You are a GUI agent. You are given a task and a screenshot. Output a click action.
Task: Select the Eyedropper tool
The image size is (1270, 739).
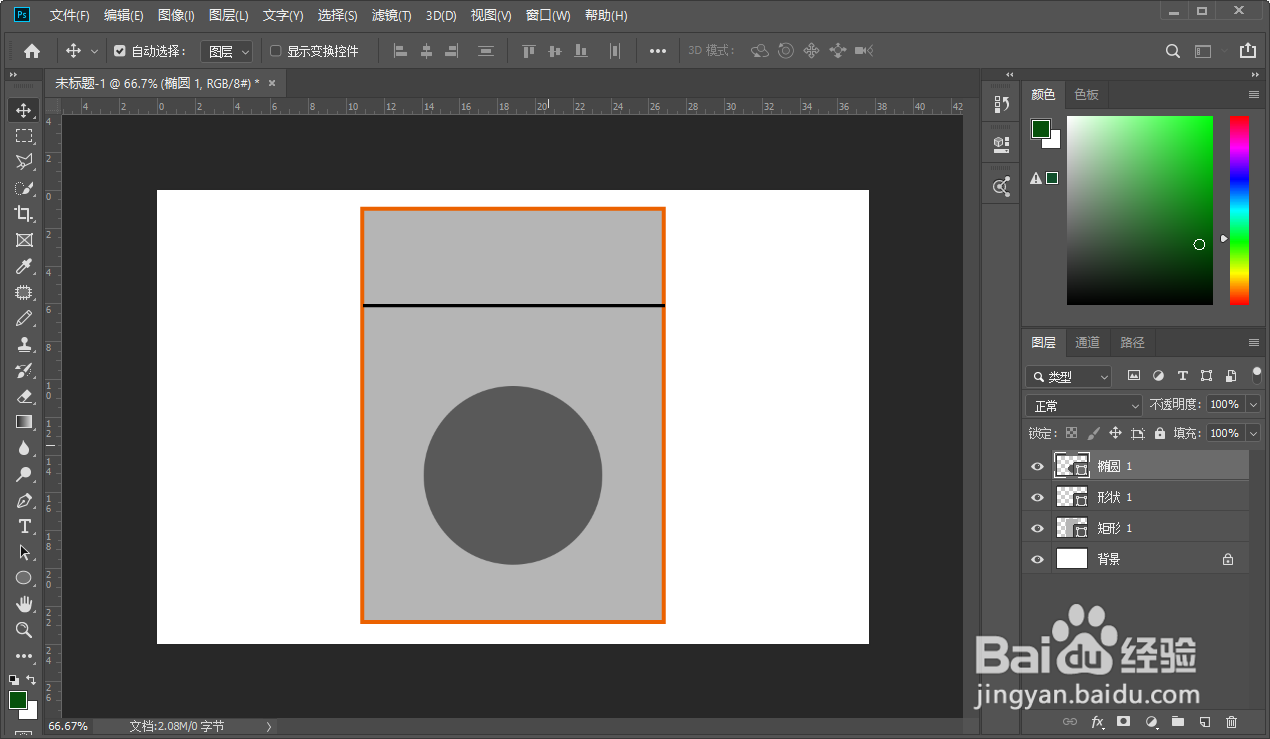click(x=24, y=266)
